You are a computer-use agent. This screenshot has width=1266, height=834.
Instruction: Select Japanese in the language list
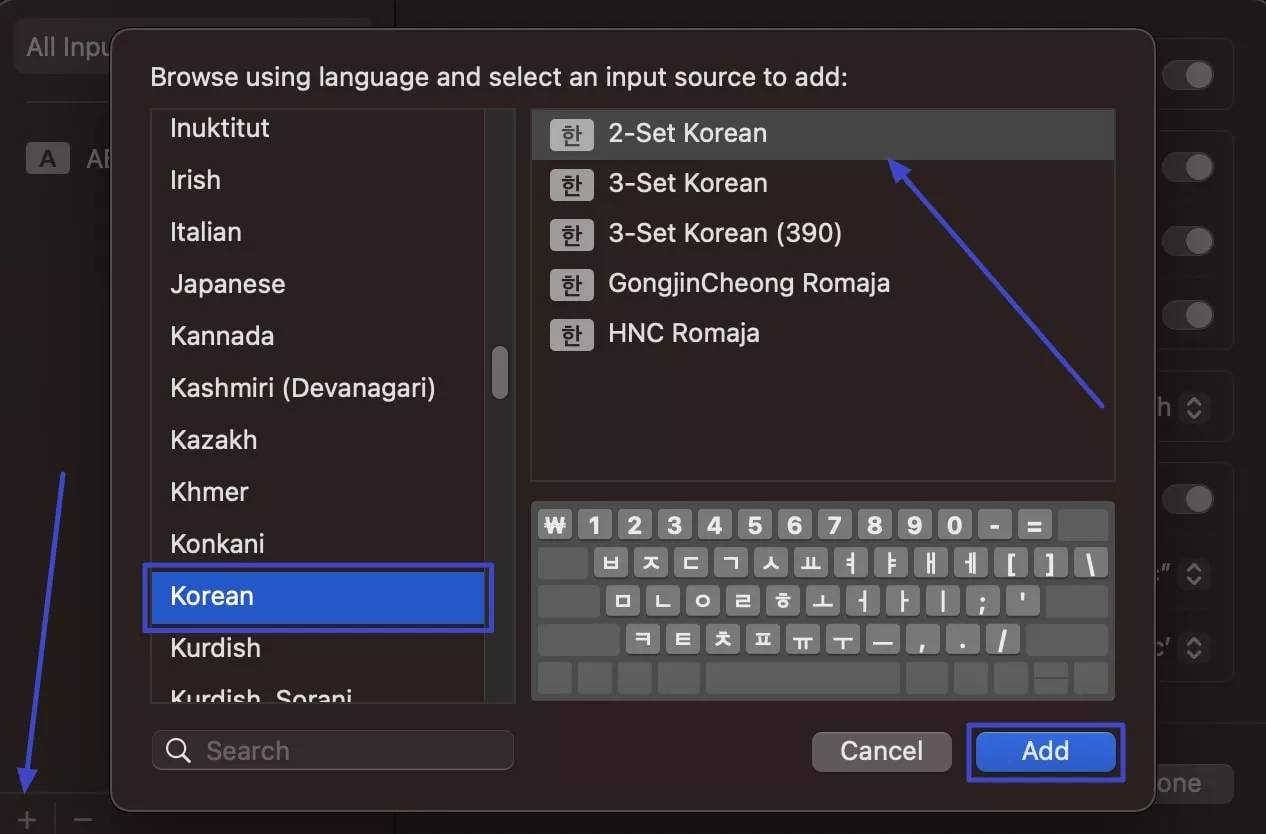pyautogui.click(x=228, y=284)
